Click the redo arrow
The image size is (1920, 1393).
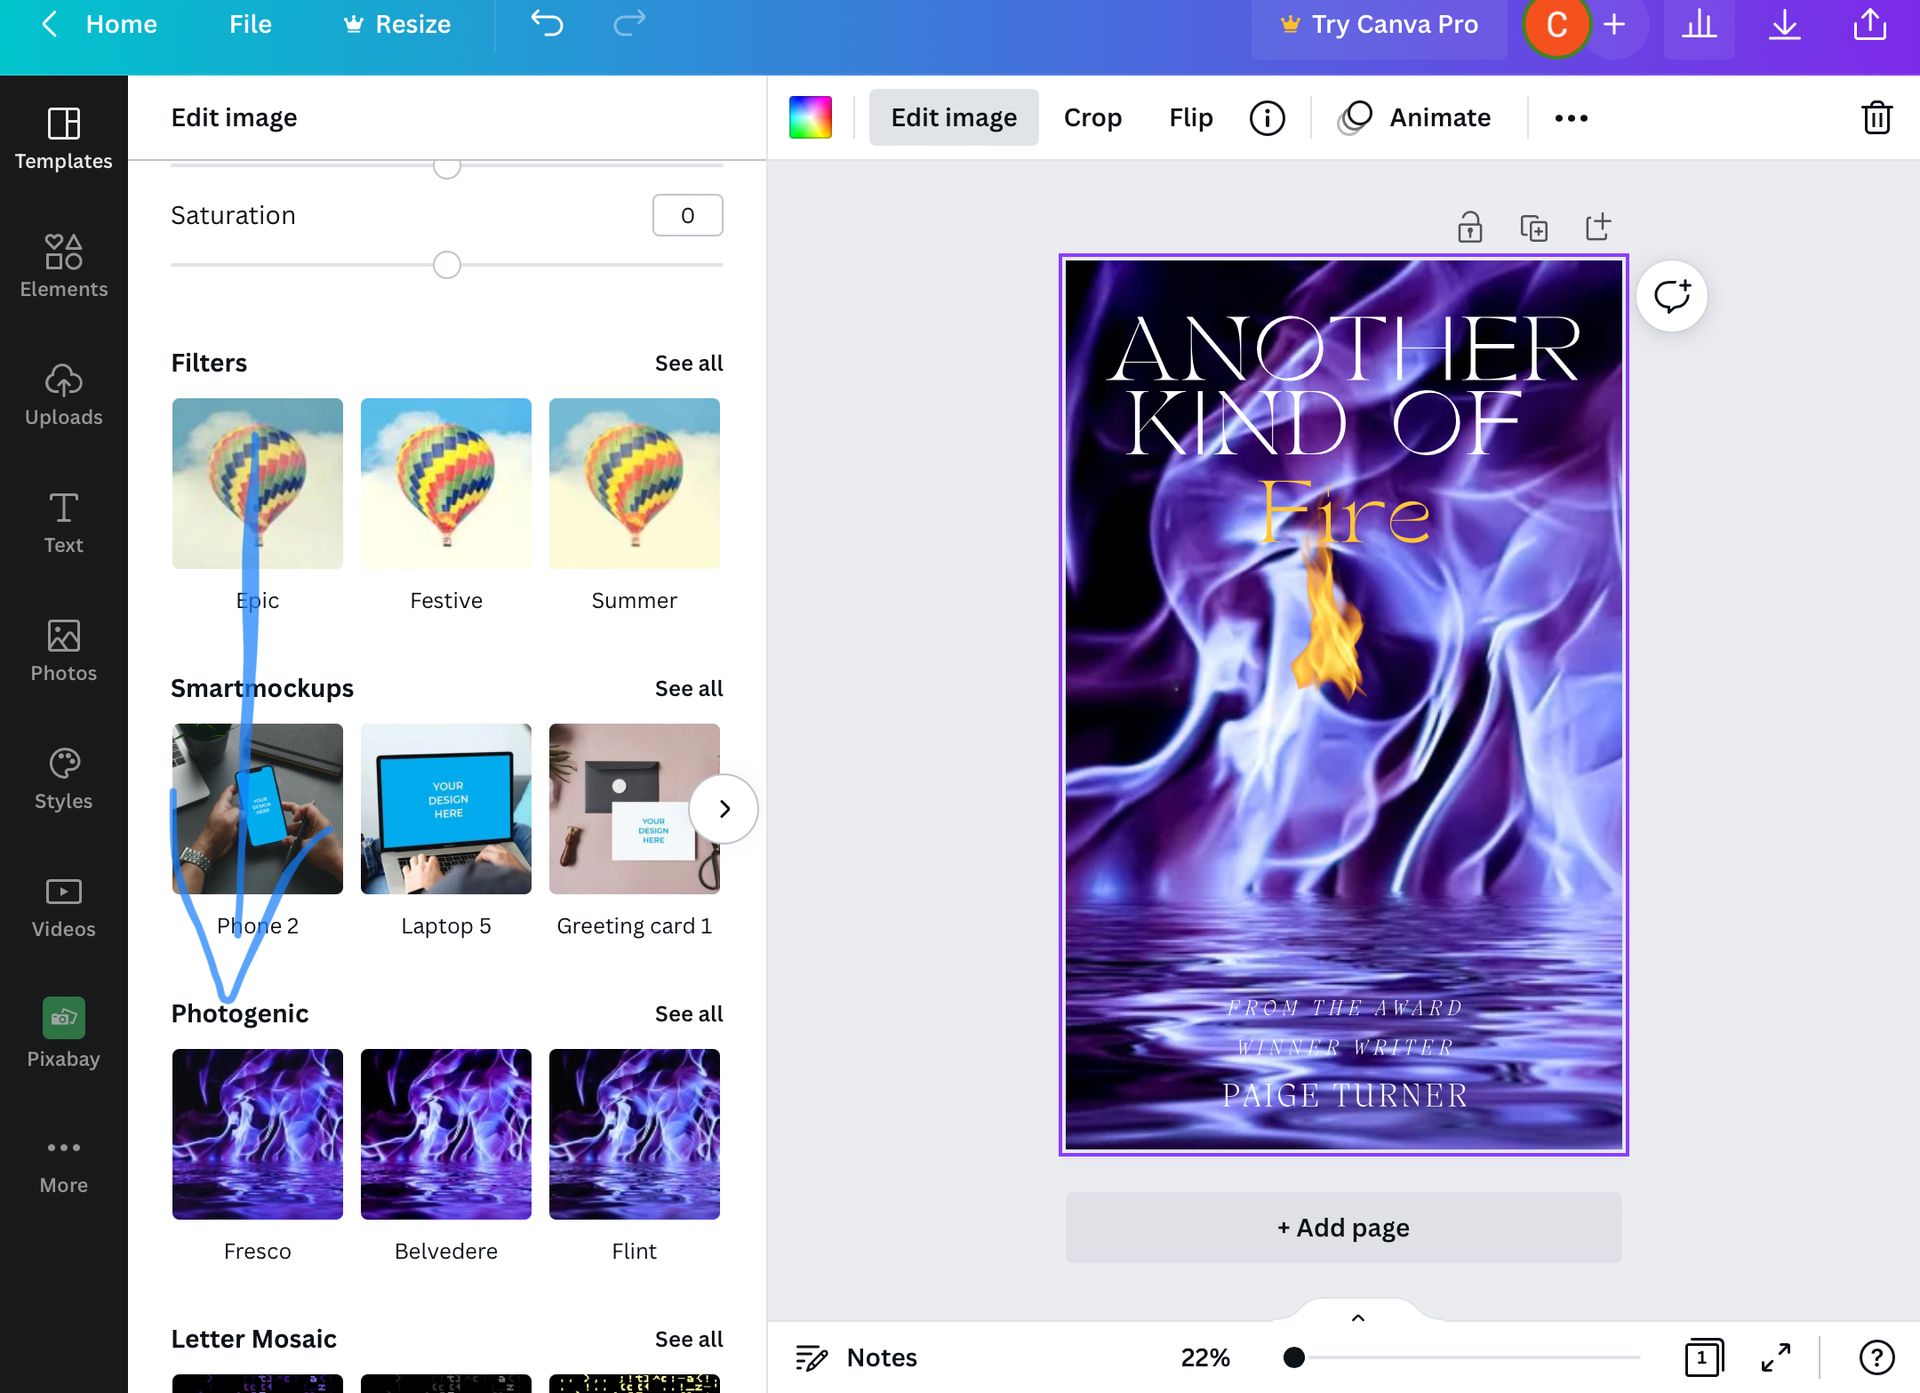[x=629, y=23]
